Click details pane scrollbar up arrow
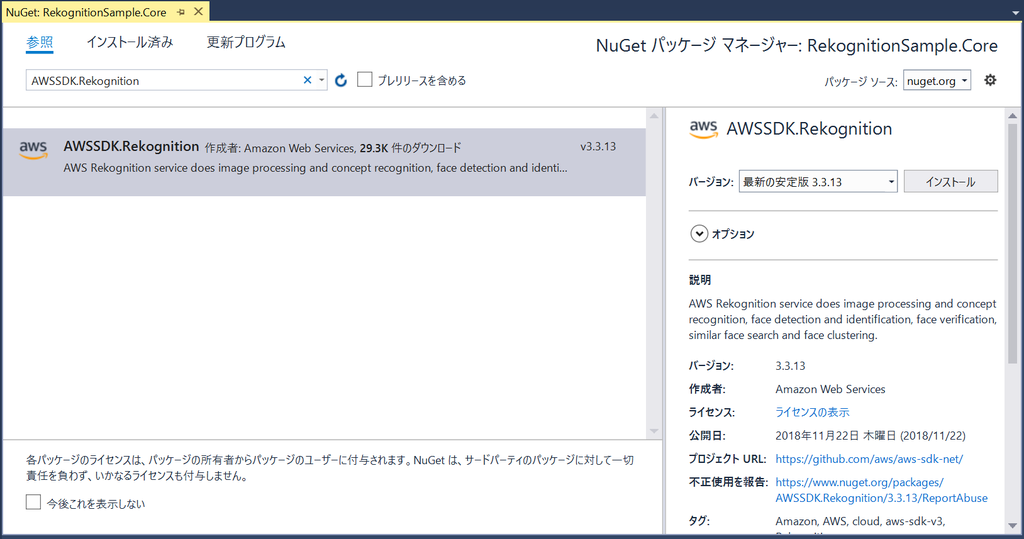The image size is (1024, 539). 1012,116
